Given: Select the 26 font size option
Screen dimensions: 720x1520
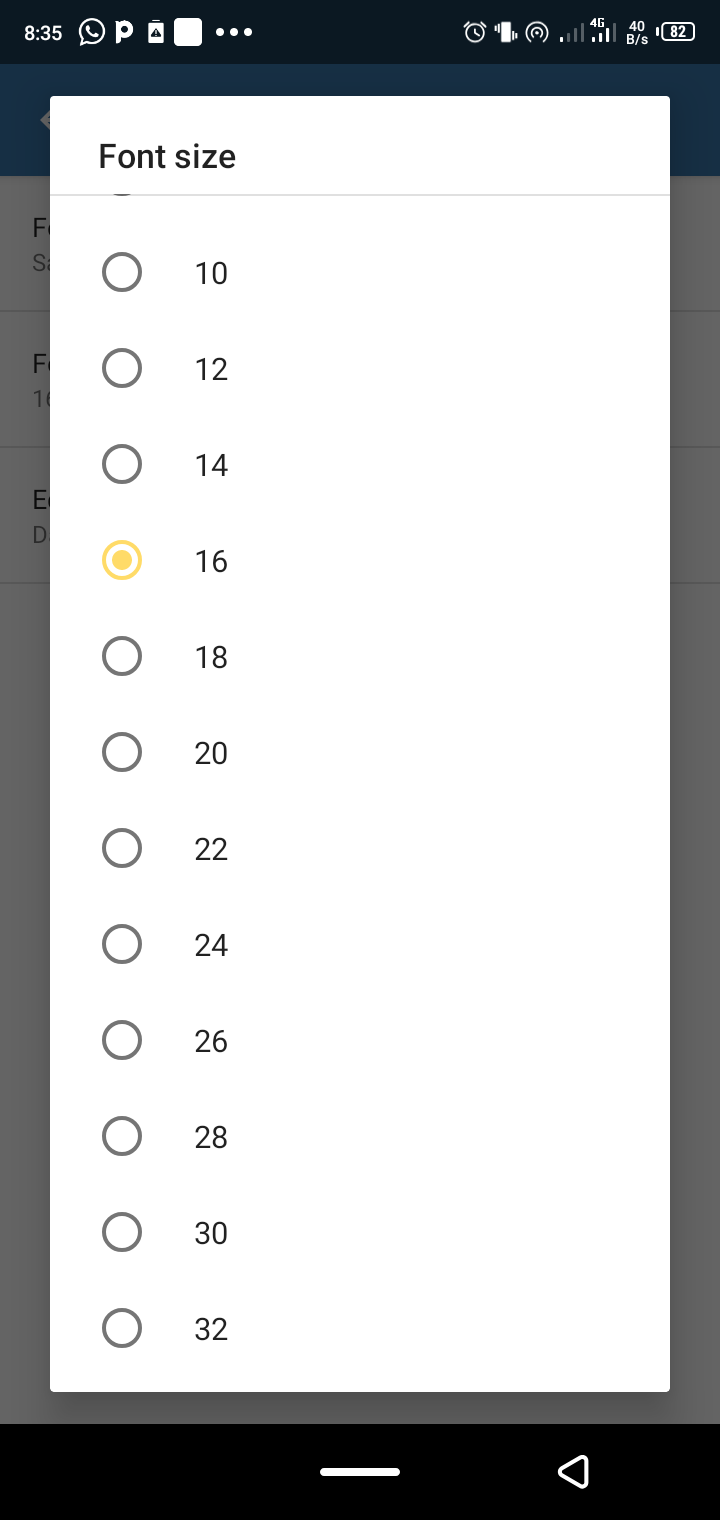Looking at the screenshot, I should 122,1040.
